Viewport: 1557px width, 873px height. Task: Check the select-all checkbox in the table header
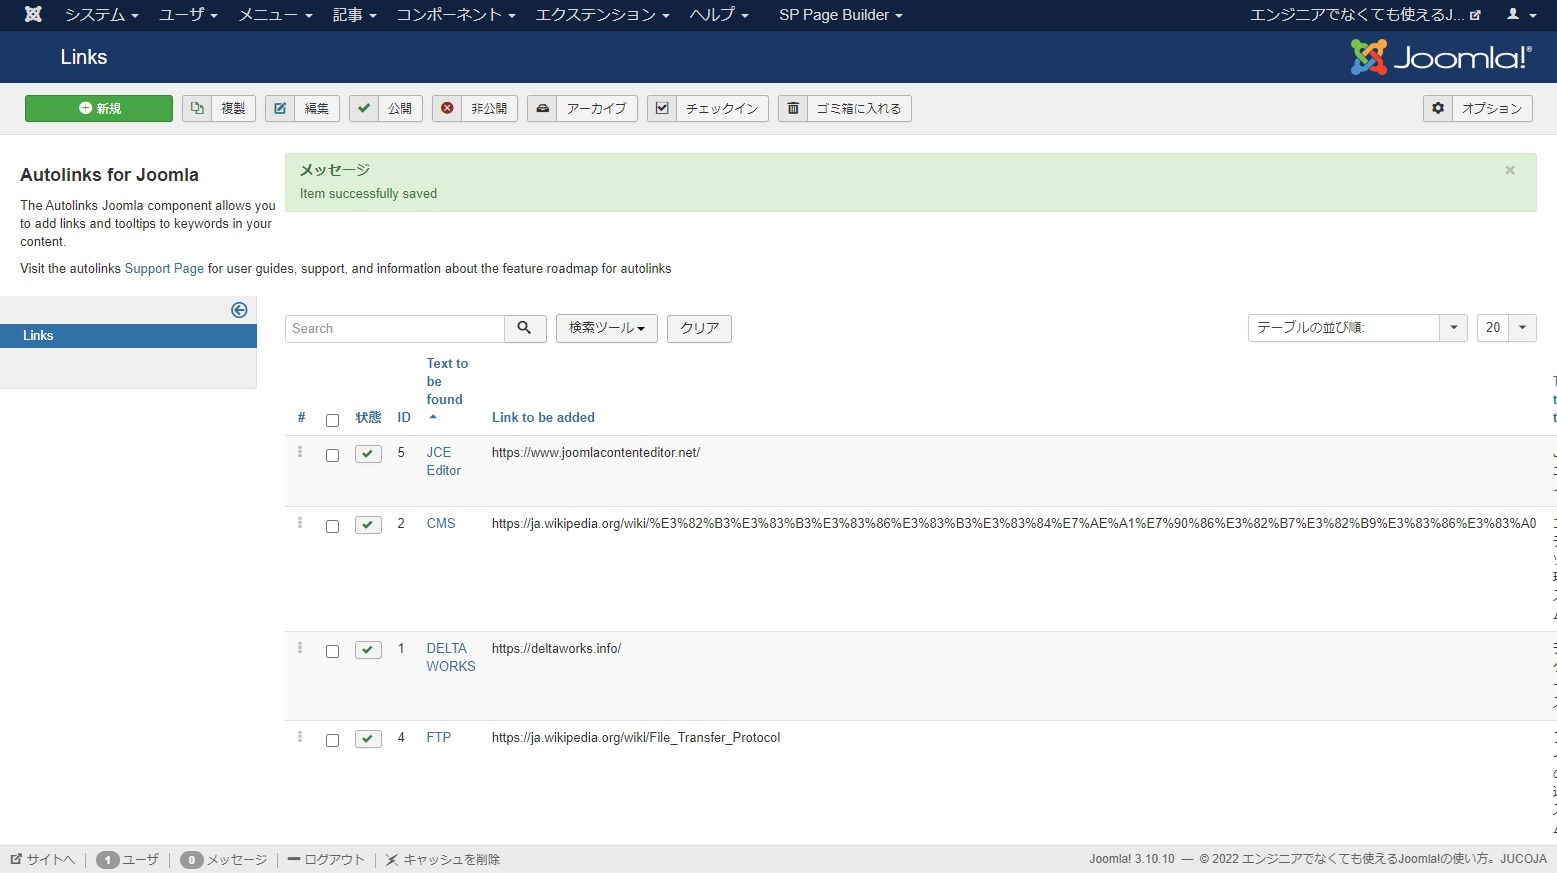coord(332,420)
